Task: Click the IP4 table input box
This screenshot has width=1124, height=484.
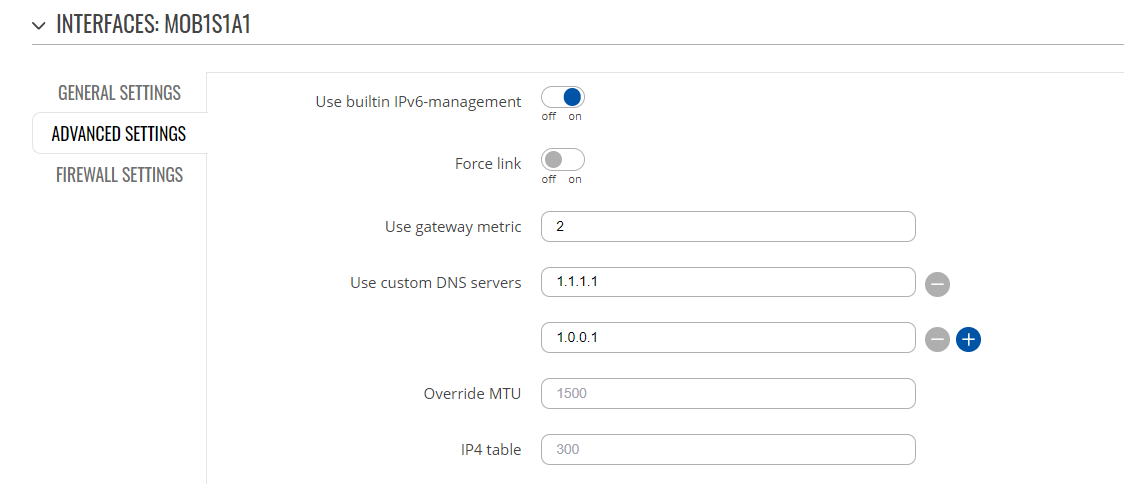Action: (x=728, y=450)
